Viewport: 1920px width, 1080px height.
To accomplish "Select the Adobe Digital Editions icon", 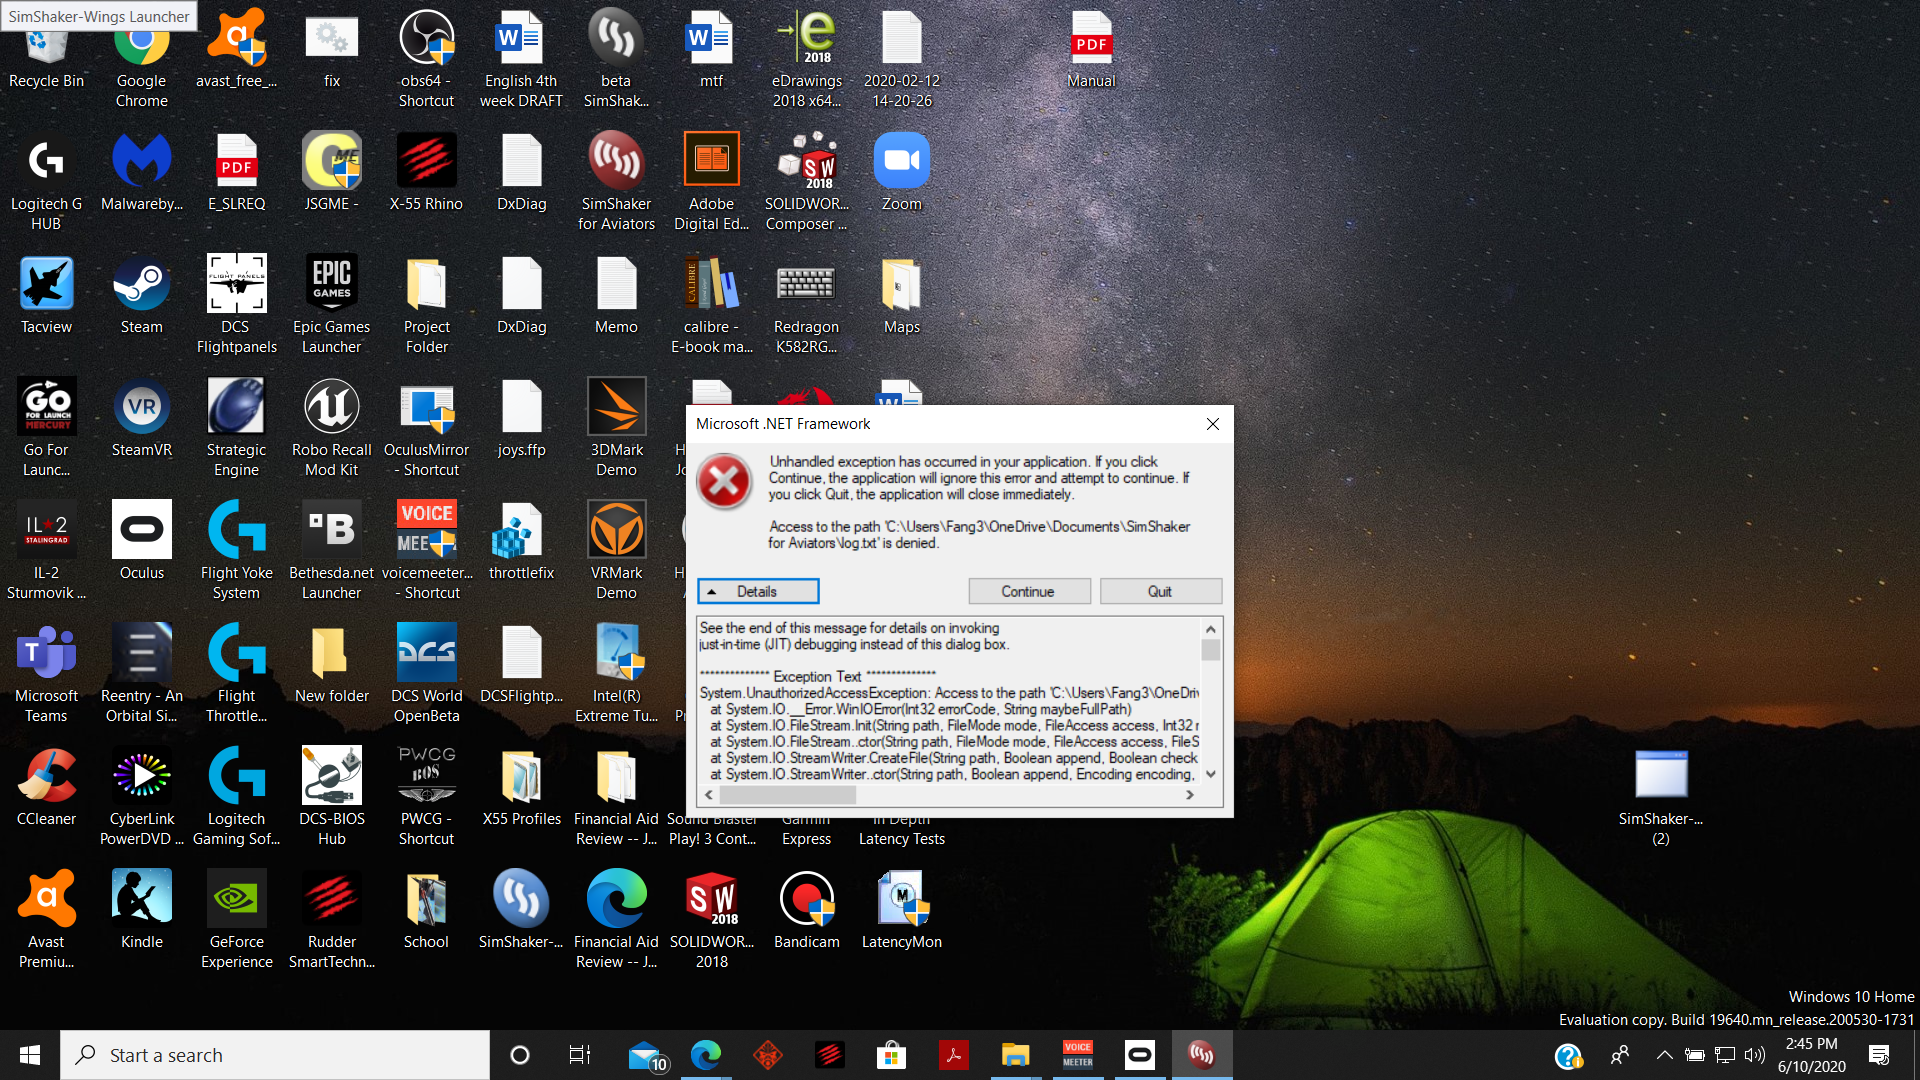I will tap(711, 183).
